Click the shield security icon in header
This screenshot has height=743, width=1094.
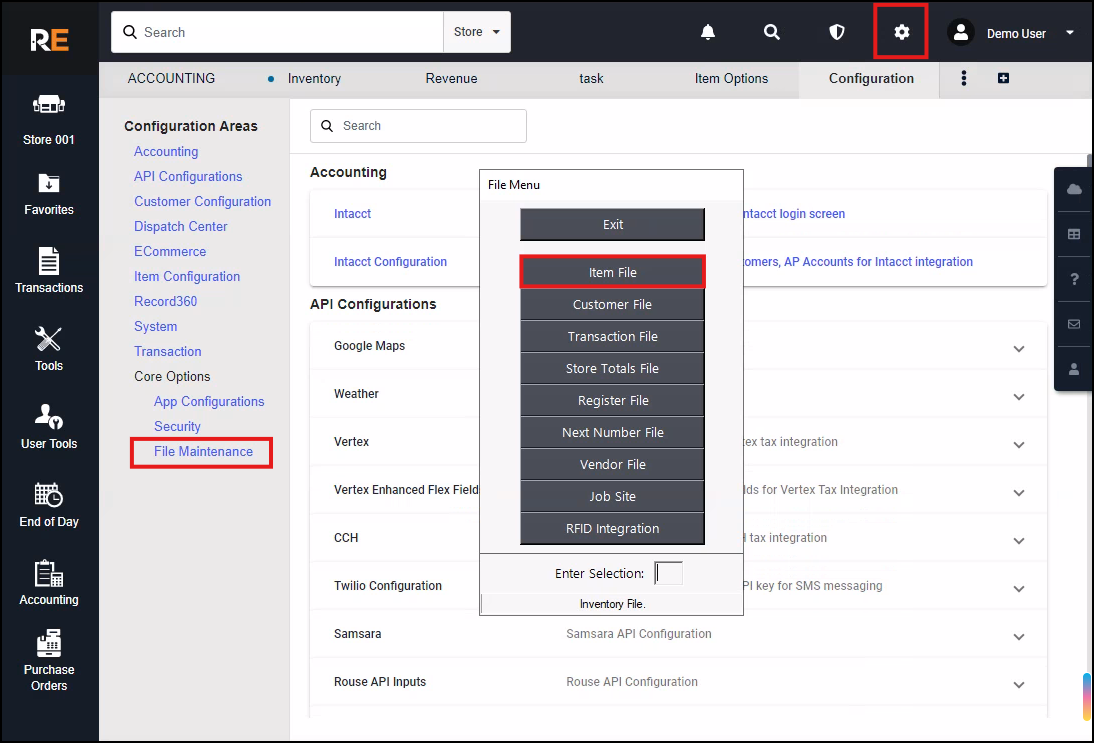(837, 32)
